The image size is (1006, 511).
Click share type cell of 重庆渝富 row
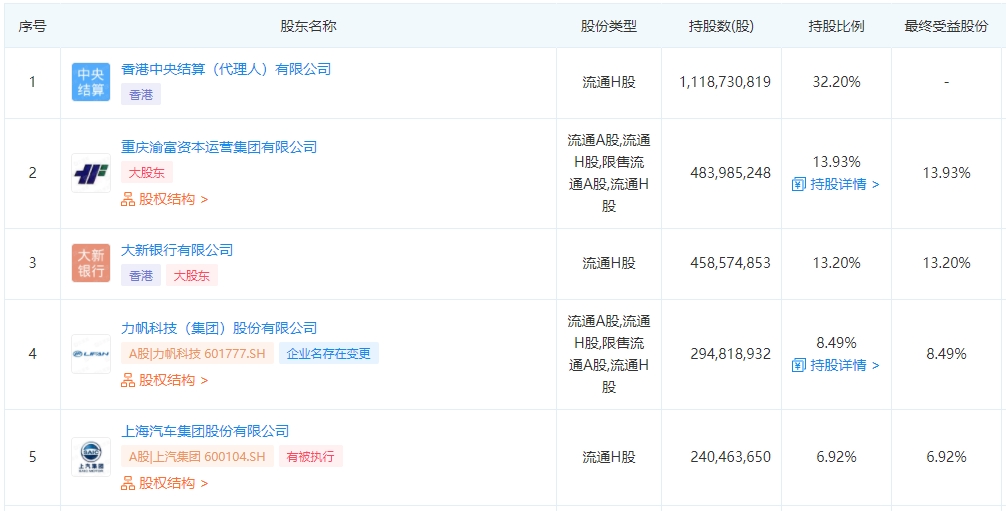pos(609,173)
